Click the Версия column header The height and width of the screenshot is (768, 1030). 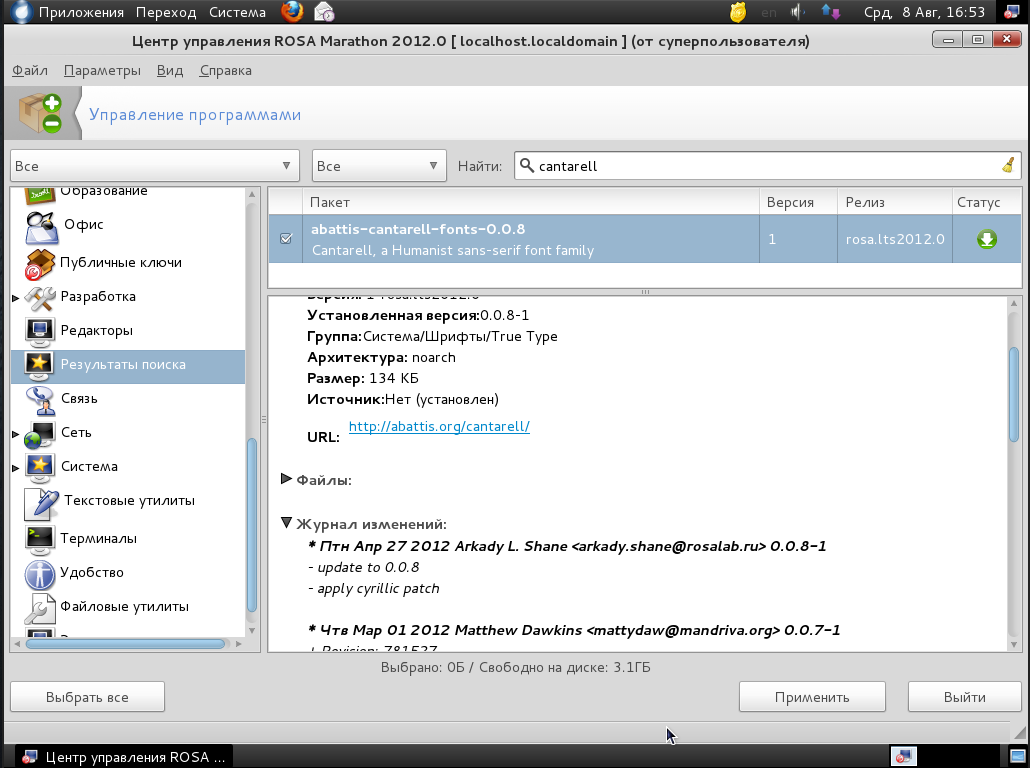(x=798, y=202)
